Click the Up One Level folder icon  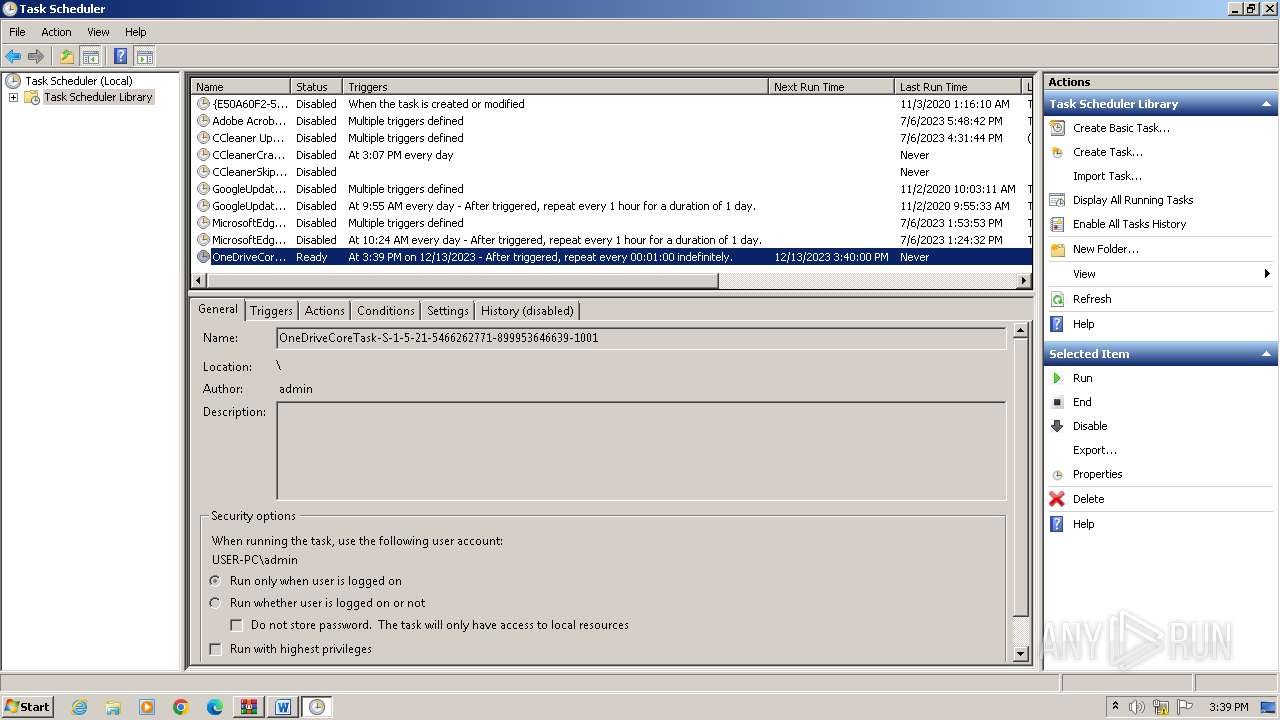pos(67,57)
